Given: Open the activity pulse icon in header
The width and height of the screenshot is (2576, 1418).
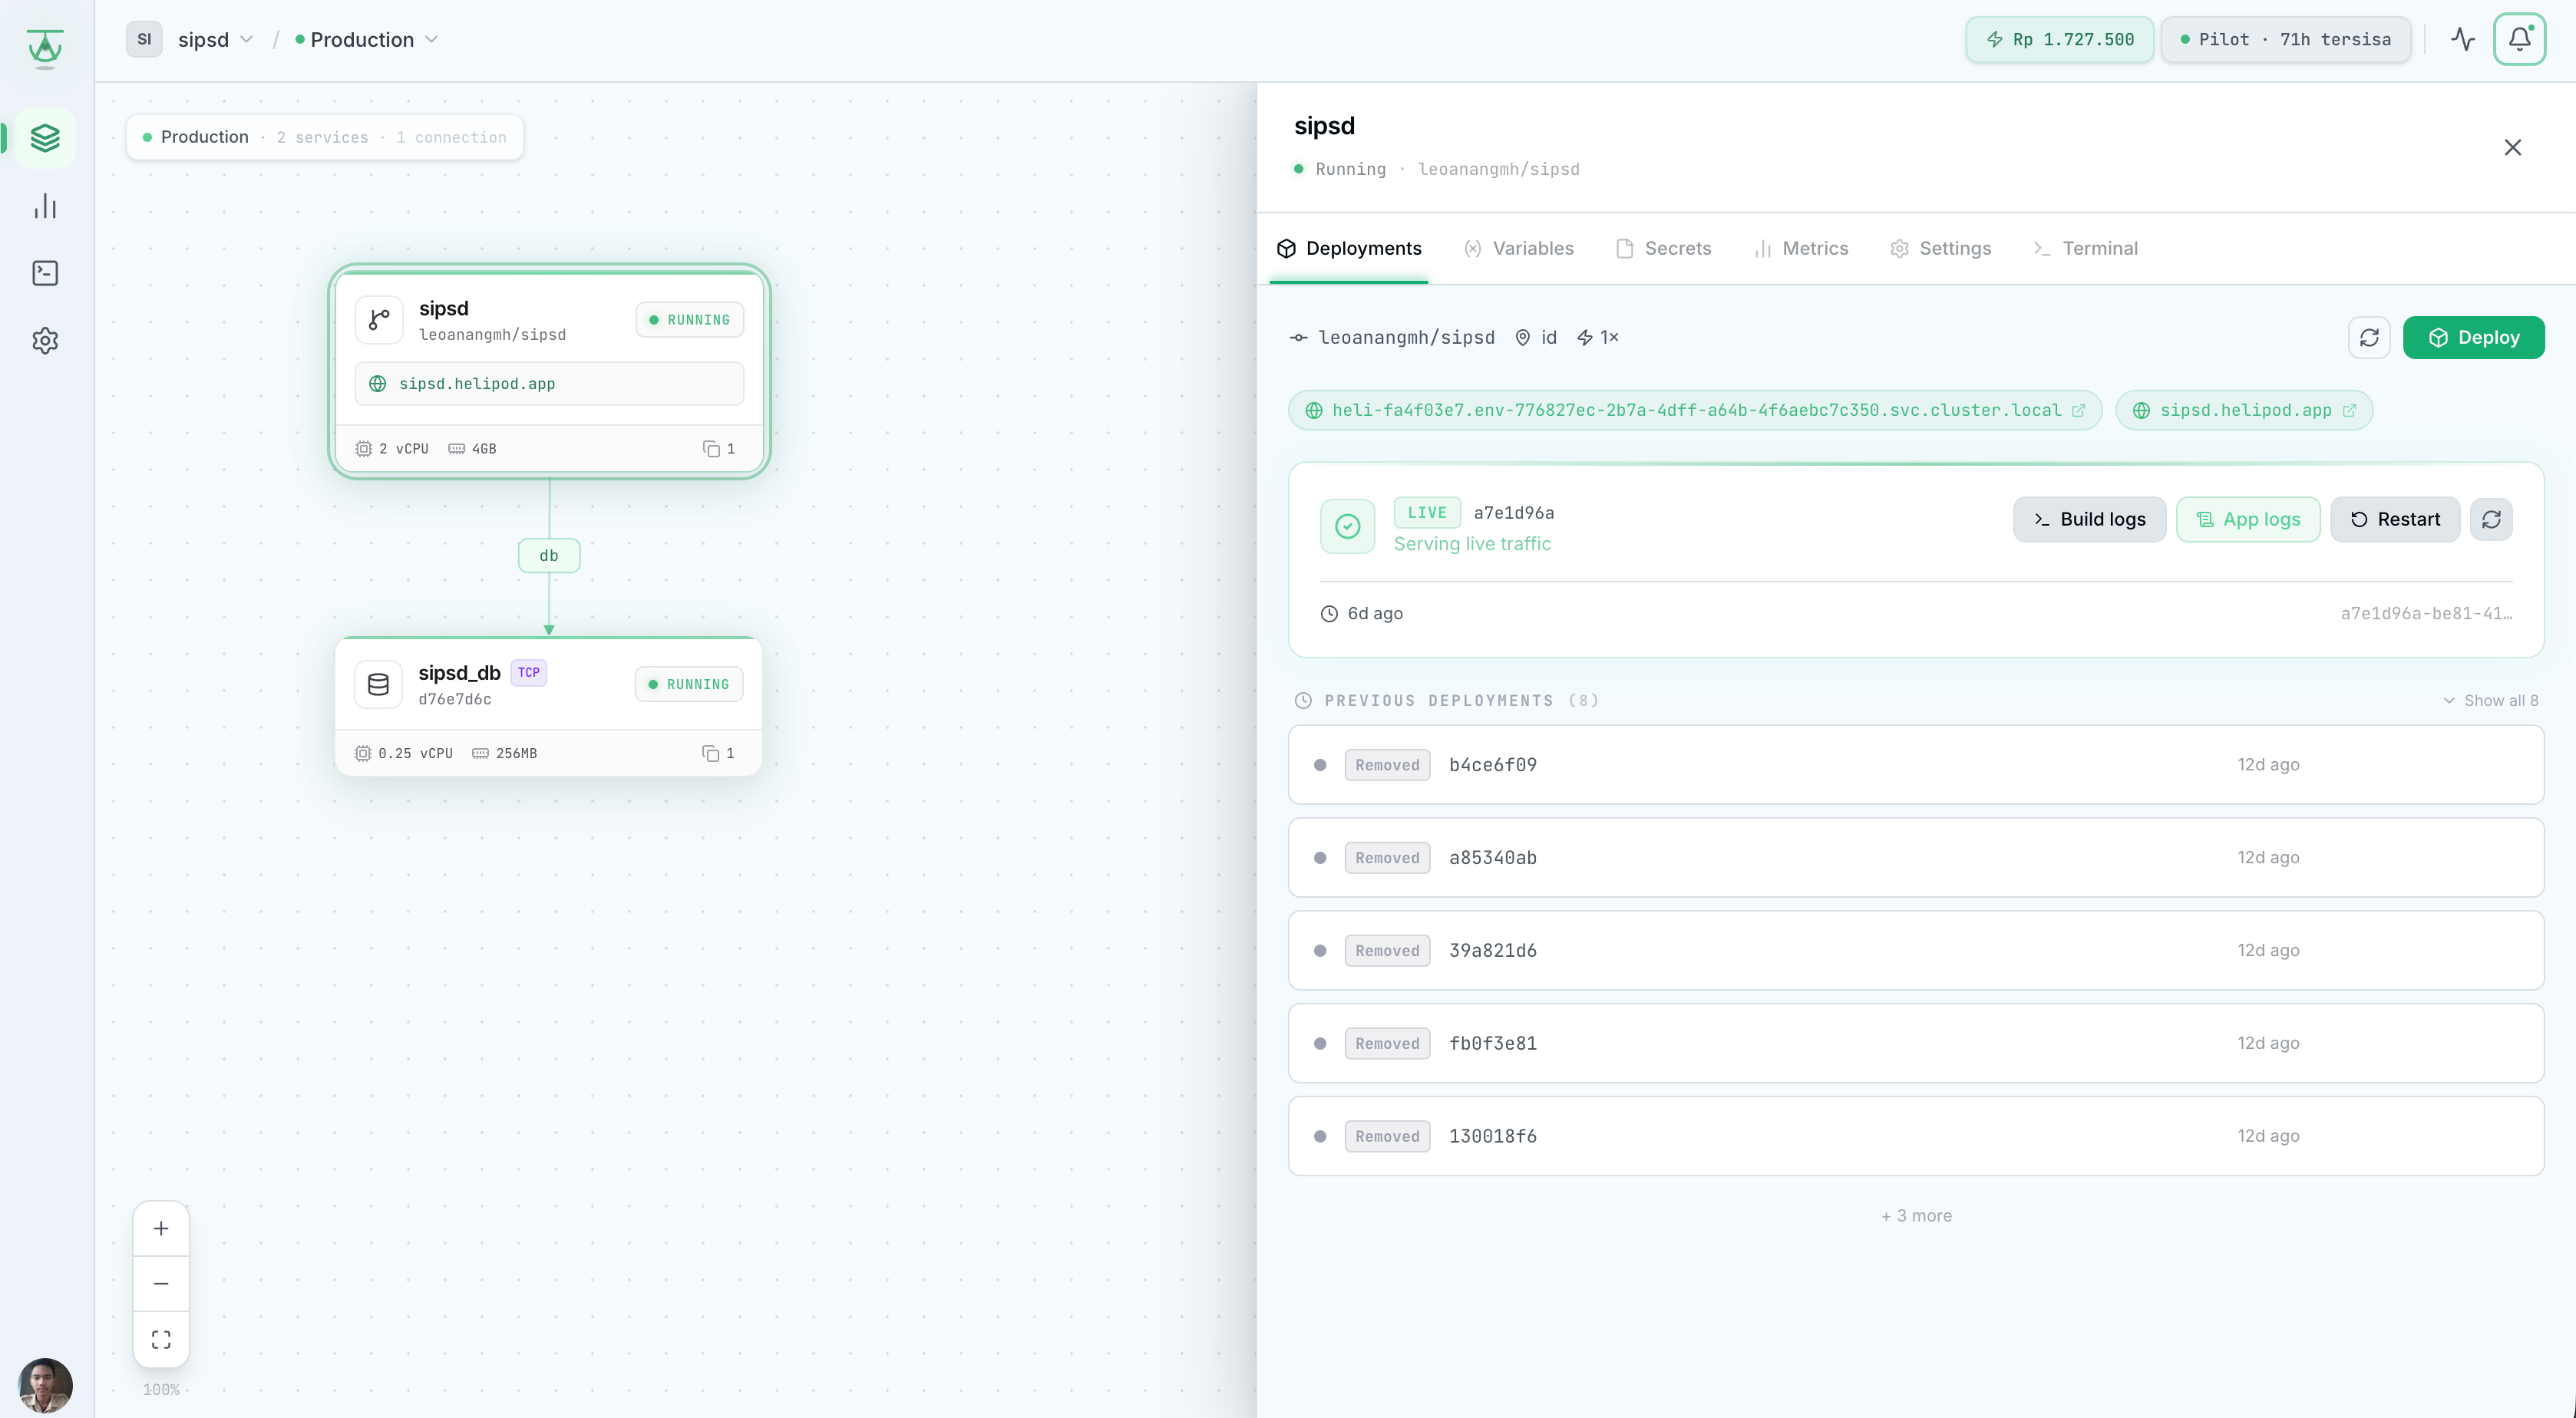Looking at the screenshot, I should [2463, 39].
